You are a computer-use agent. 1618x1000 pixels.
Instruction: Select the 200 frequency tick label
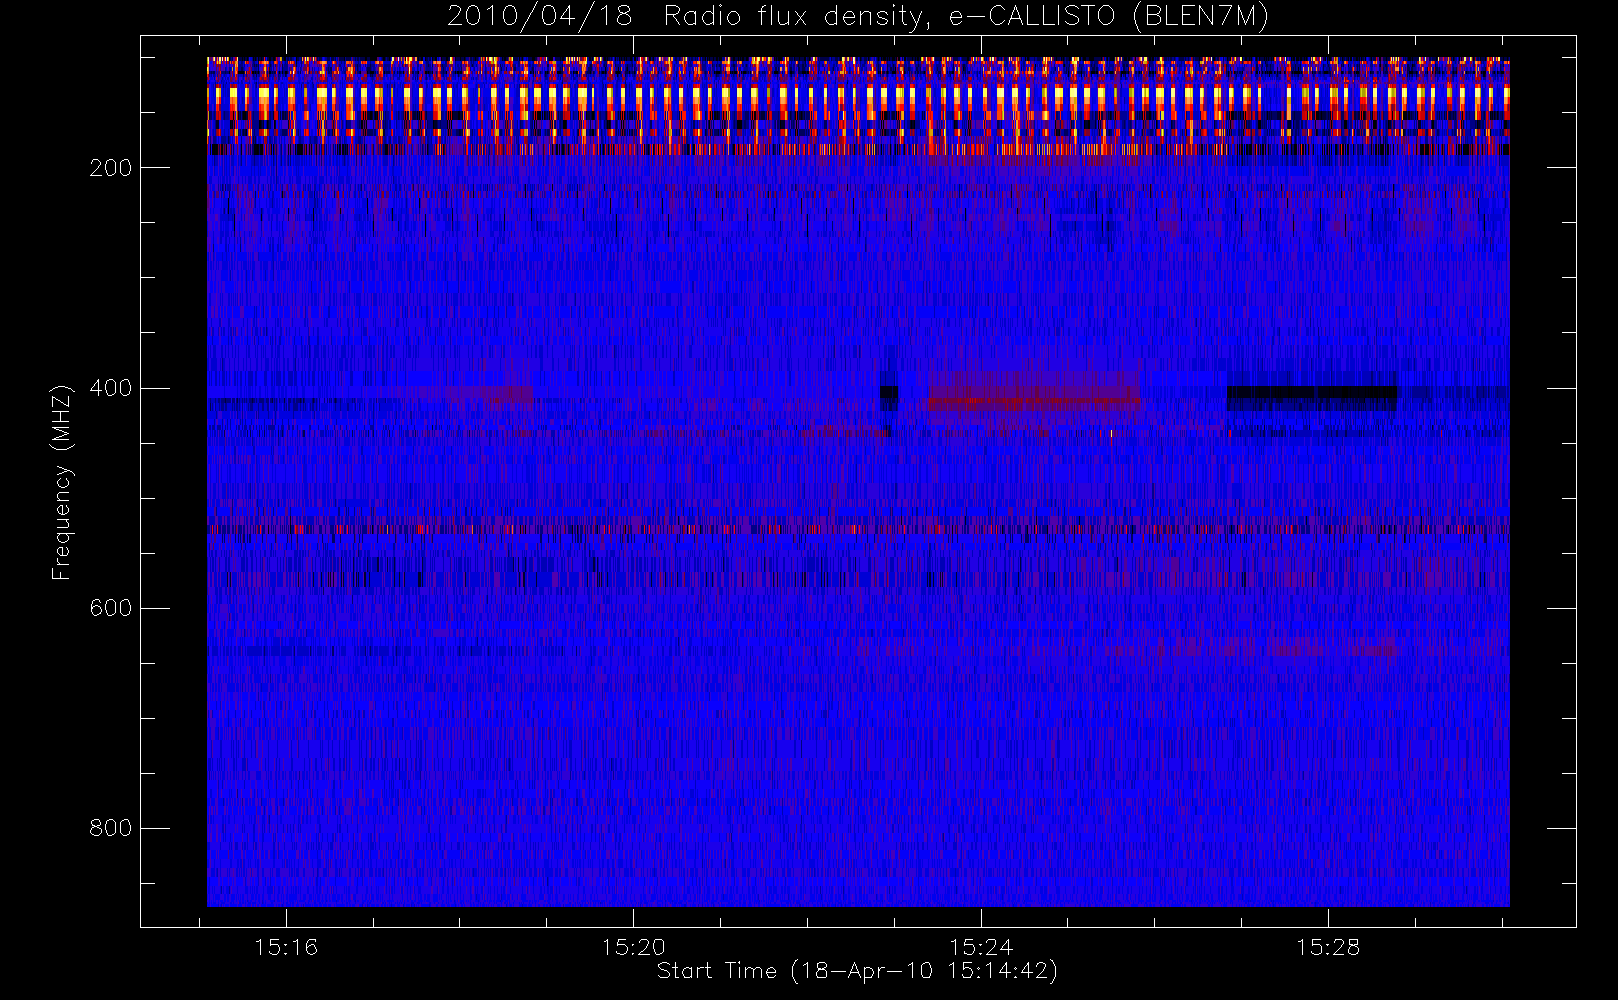(x=110, y=168)
